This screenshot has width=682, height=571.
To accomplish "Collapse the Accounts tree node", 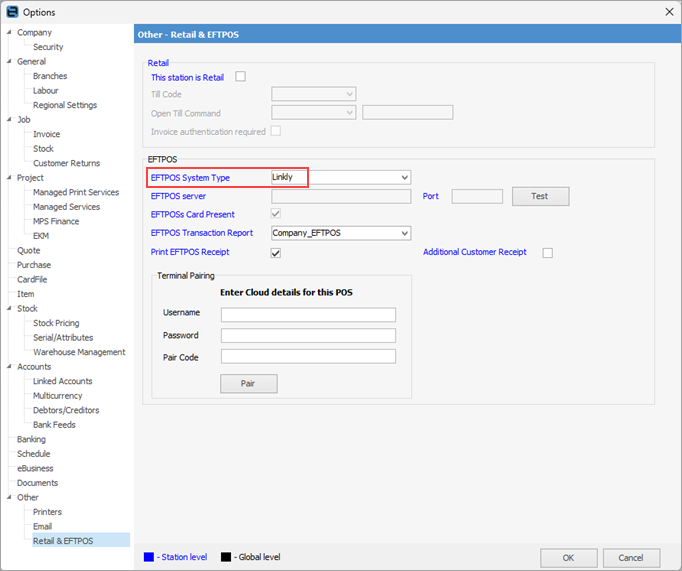I will (x=9, y=367).
